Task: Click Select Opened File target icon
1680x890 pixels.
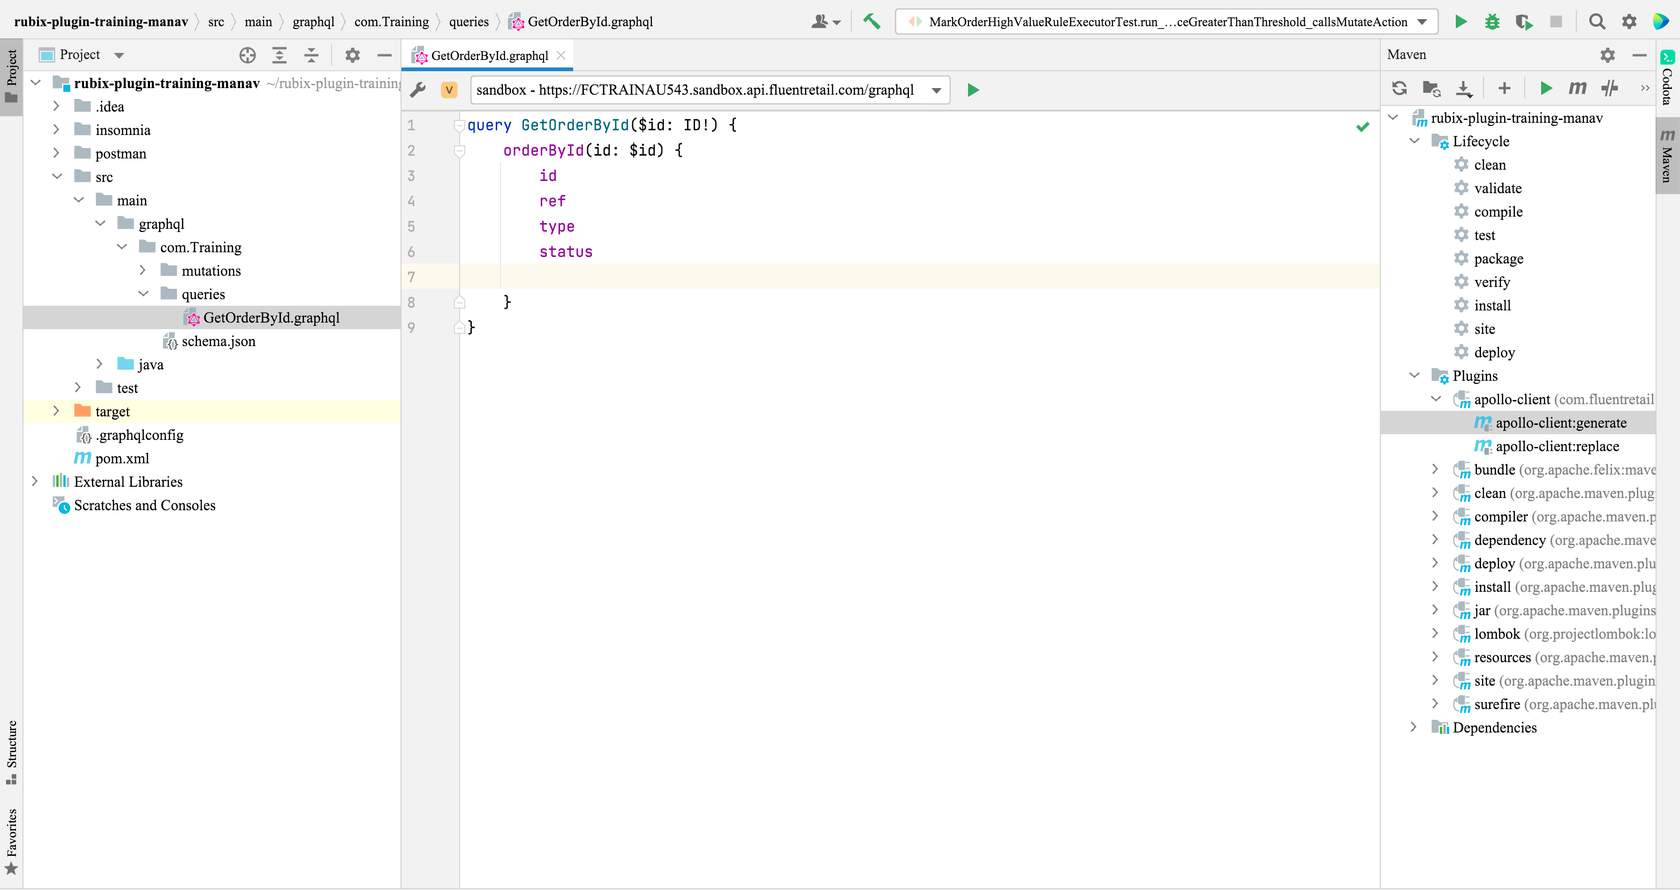Action: point(248,55)
